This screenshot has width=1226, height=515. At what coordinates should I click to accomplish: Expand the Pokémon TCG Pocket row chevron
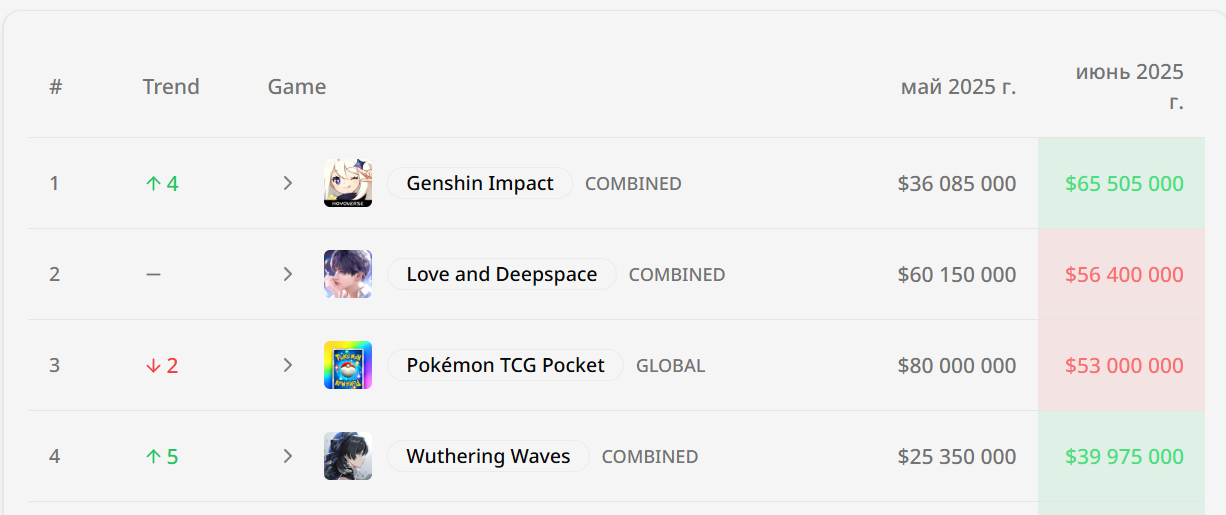288,365
